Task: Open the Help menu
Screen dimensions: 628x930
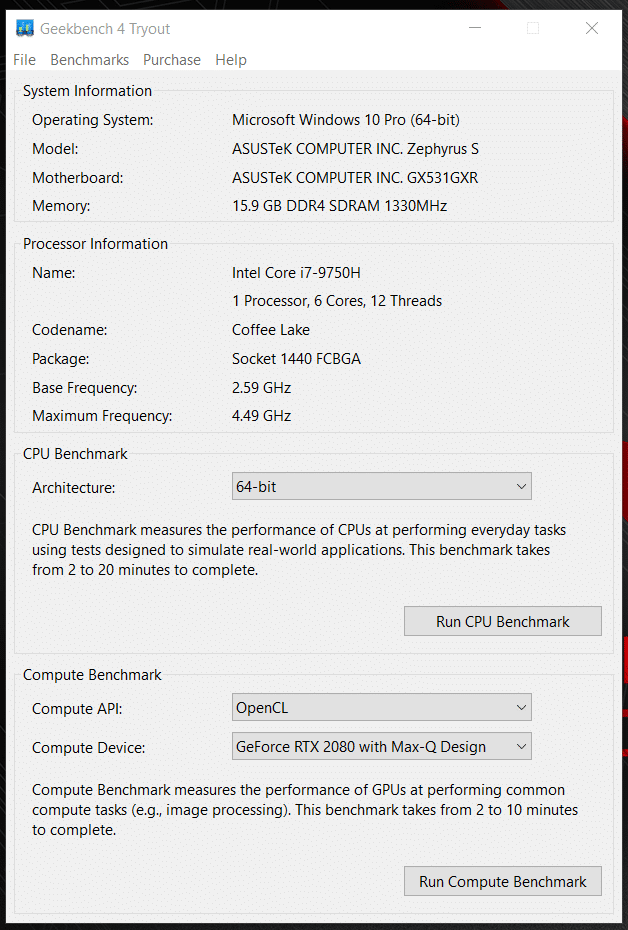Action: pyautogui.click(x=231, y=60)
